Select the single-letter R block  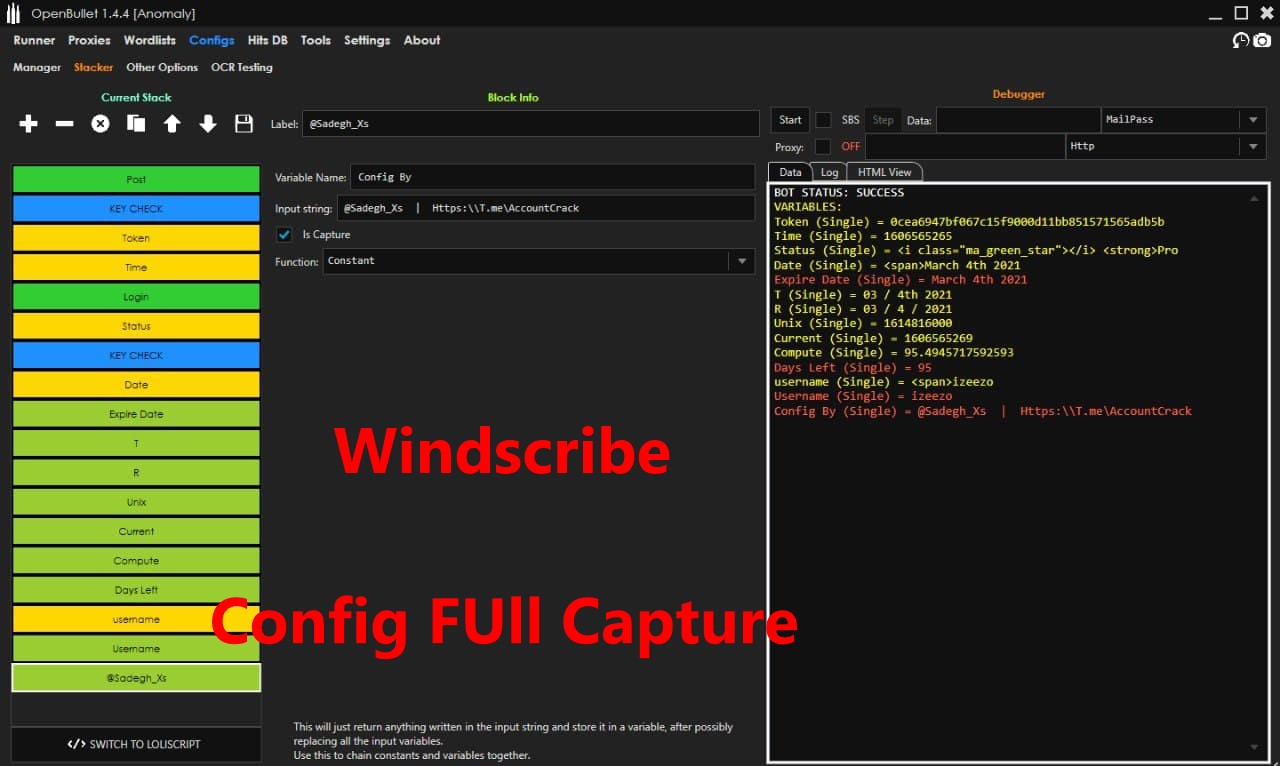pos(136,472)
